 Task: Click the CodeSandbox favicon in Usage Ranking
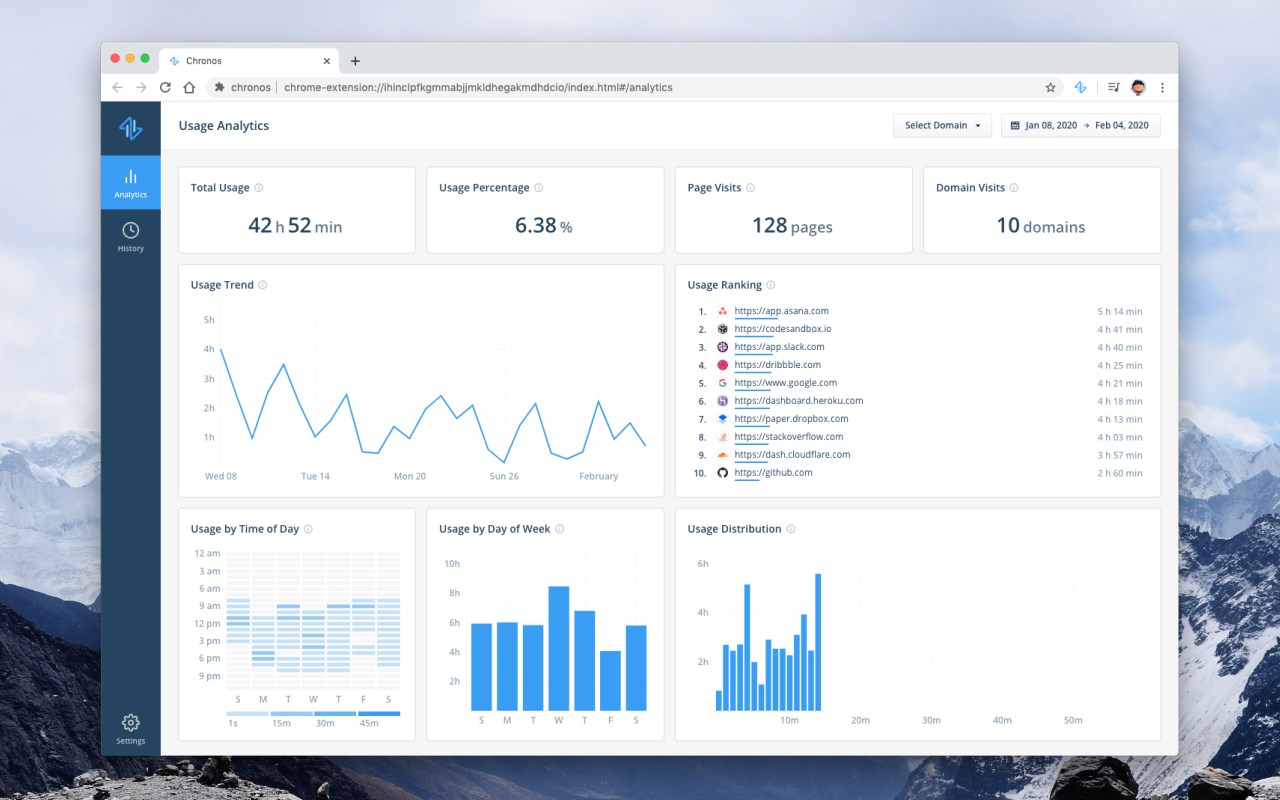pos(723,329)
